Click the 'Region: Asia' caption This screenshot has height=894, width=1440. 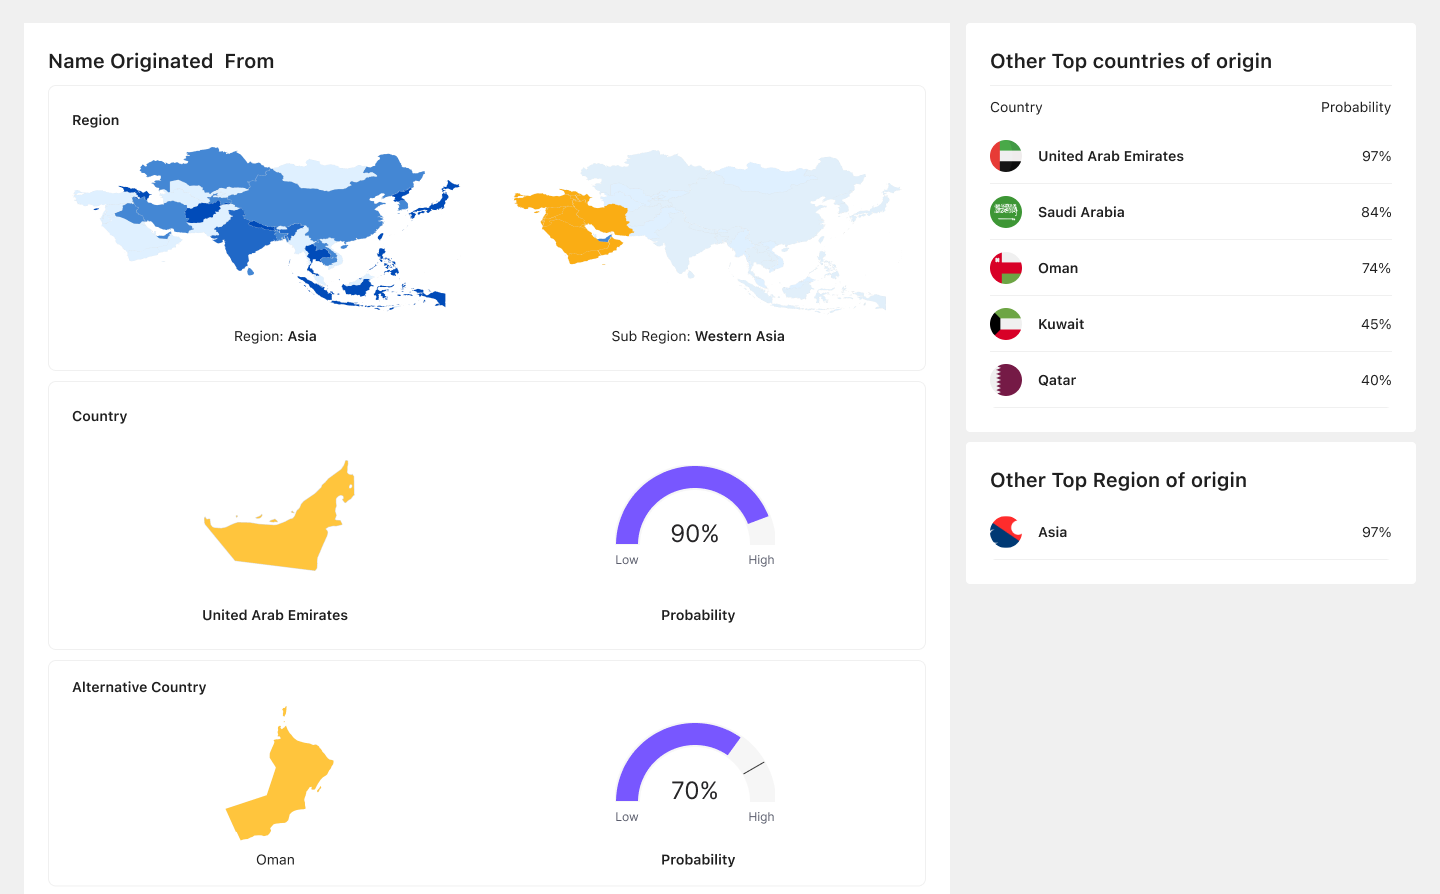(275, 336)
